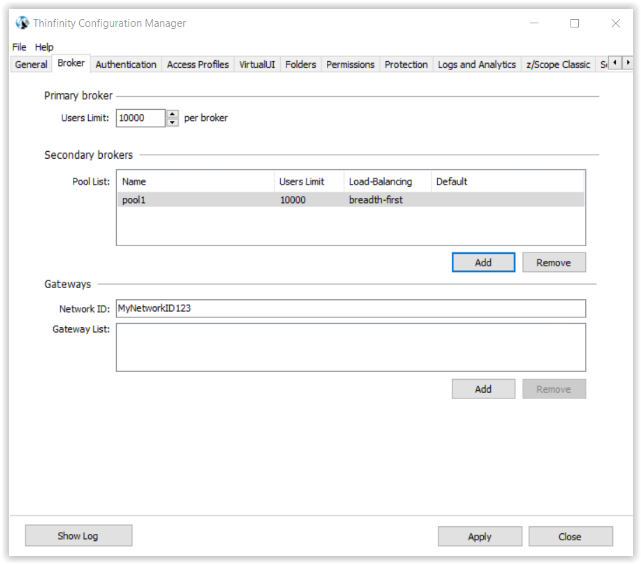Screen dimensions: 641x564
Task: Click the Show Log button
Action: (78, 536)
